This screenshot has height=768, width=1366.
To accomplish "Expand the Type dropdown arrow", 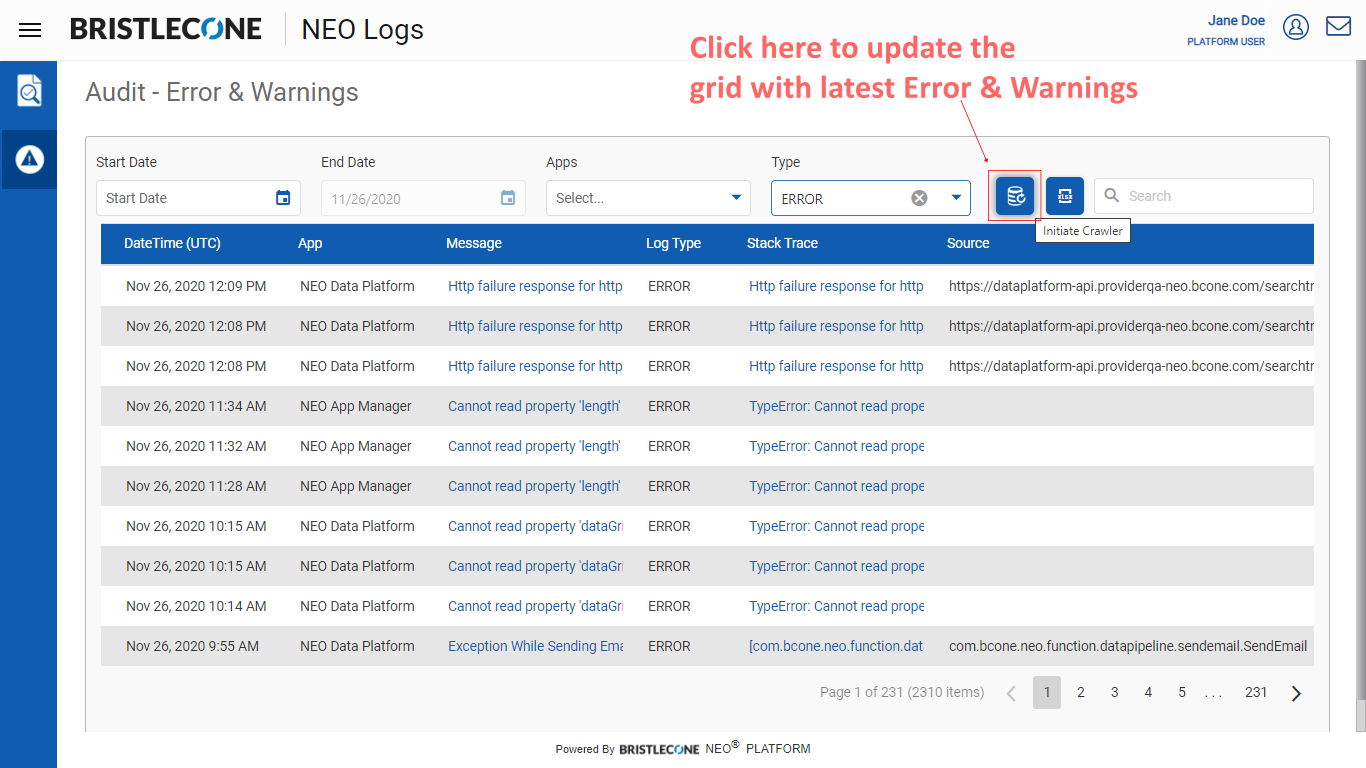I will (x=956, y=198).
